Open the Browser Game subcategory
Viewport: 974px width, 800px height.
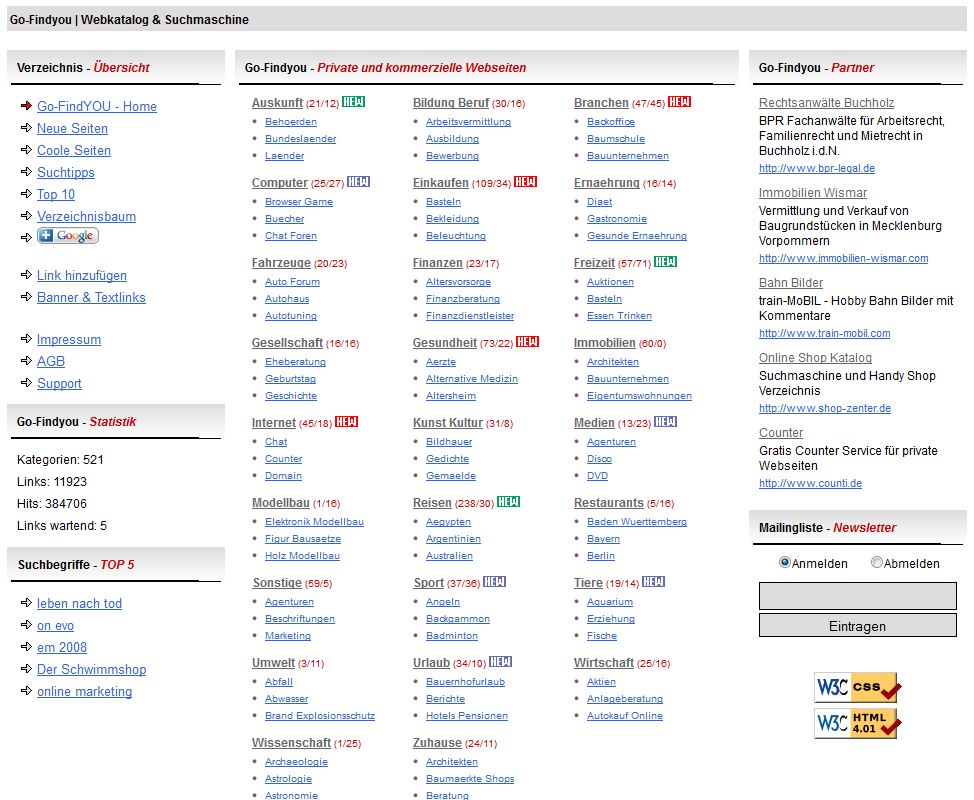(x=299, y=202)
